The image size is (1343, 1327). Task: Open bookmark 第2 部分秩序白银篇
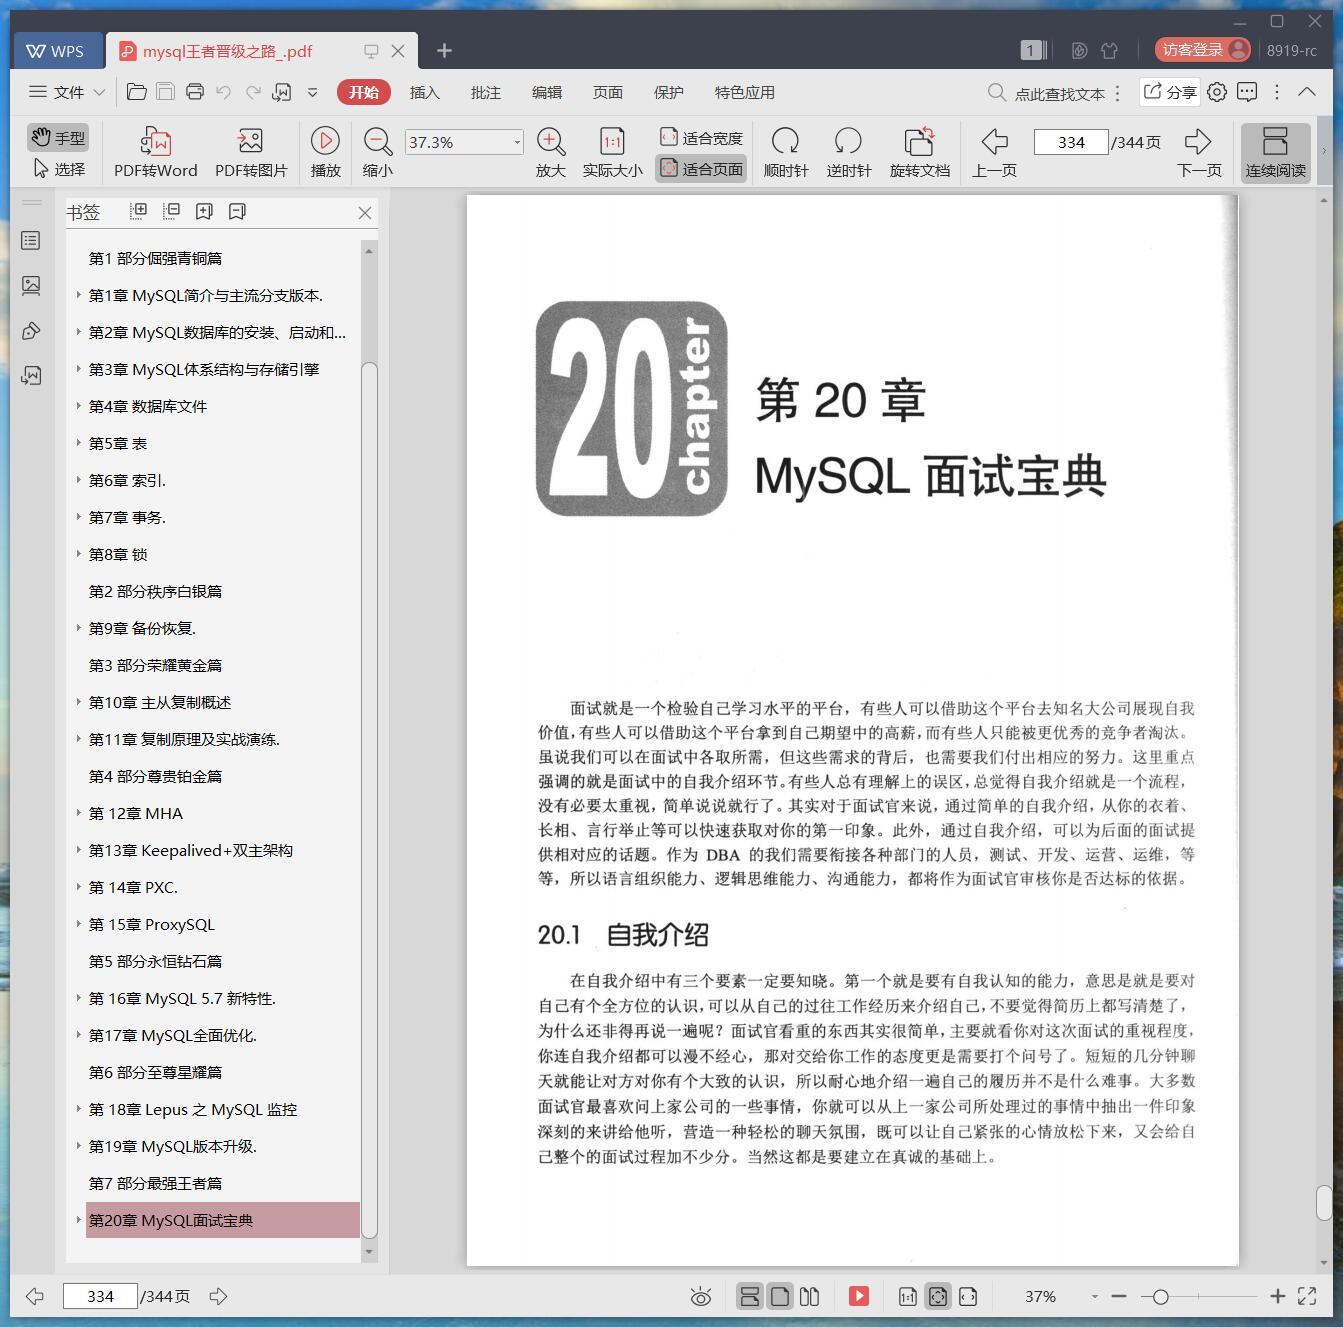click(x=155, y=591)
